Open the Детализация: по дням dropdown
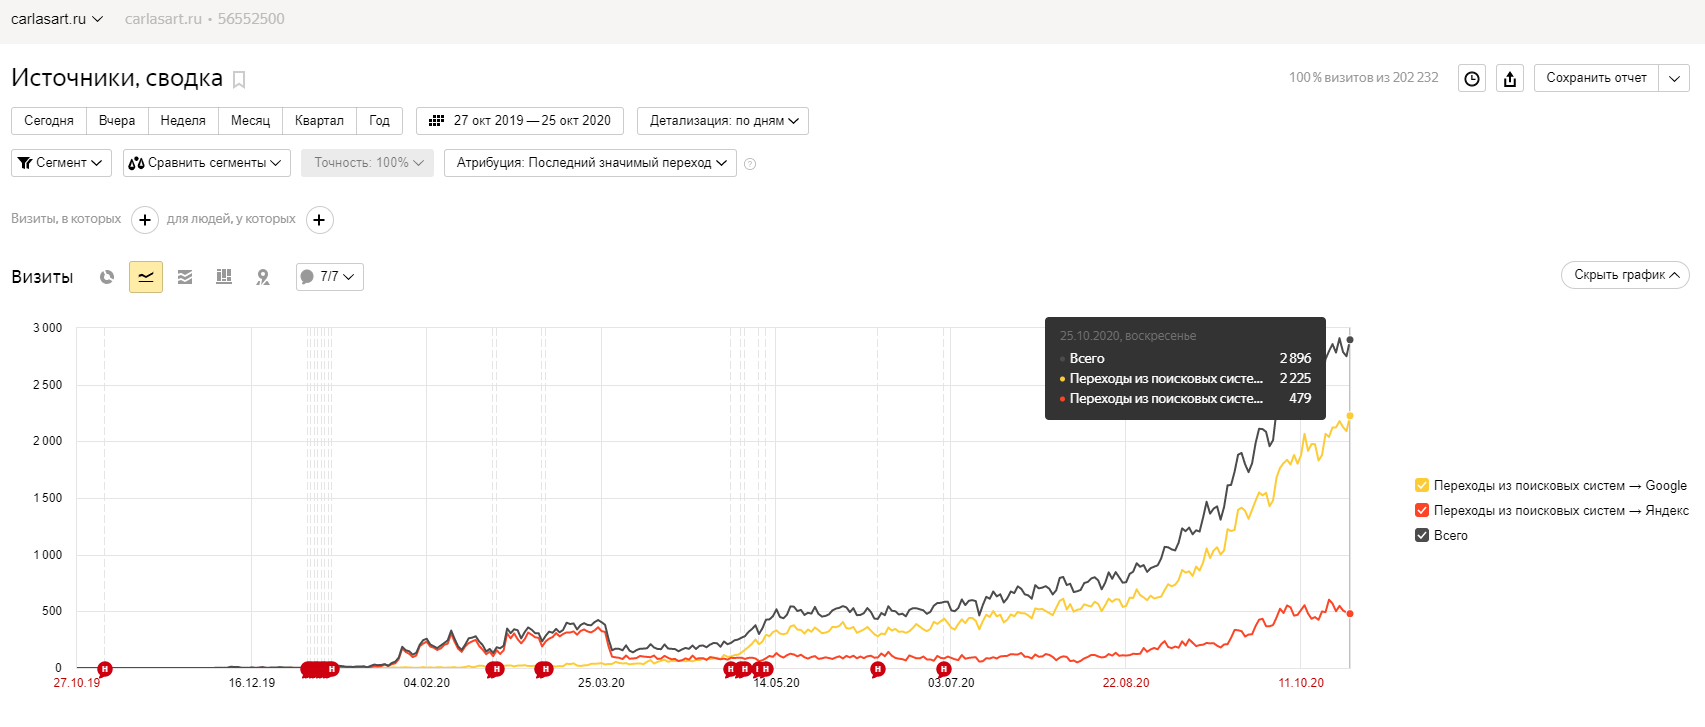This screenshot has height=727, width=1705. coord(723,121)
